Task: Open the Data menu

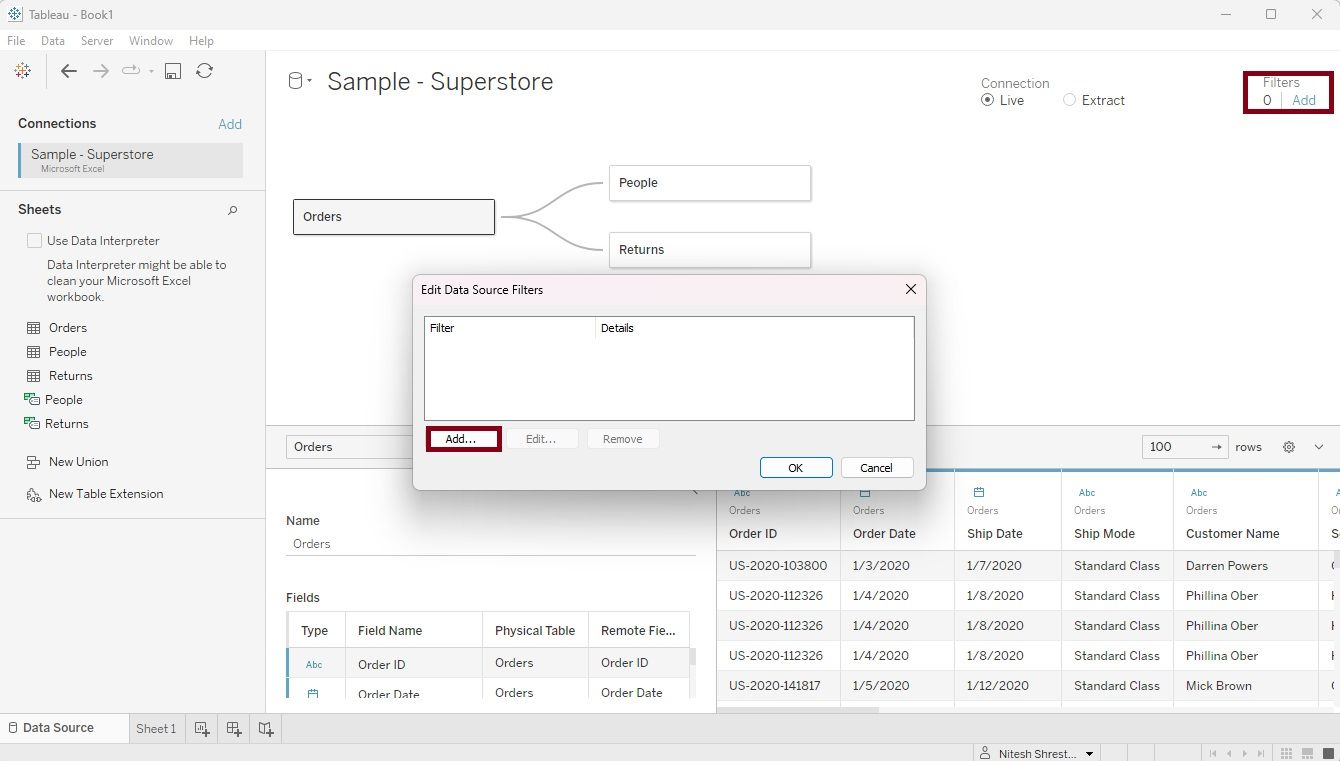Action: (52, 41)
